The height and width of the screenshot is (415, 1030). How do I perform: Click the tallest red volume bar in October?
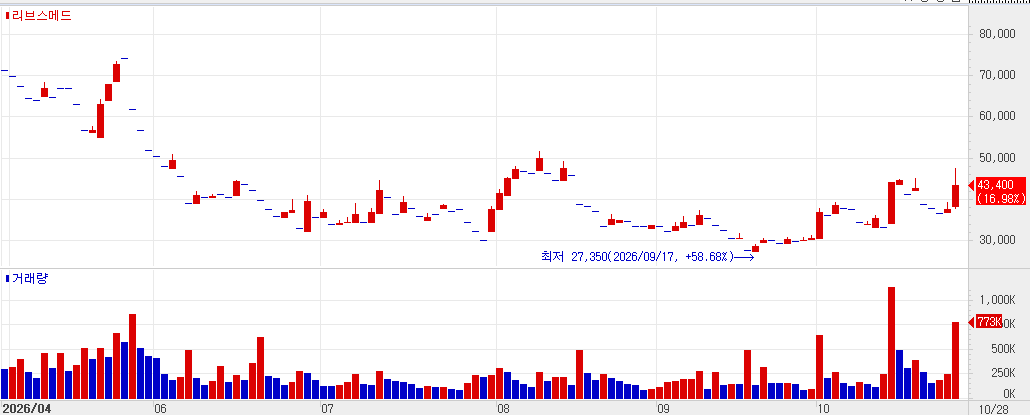tap(891, 343)
